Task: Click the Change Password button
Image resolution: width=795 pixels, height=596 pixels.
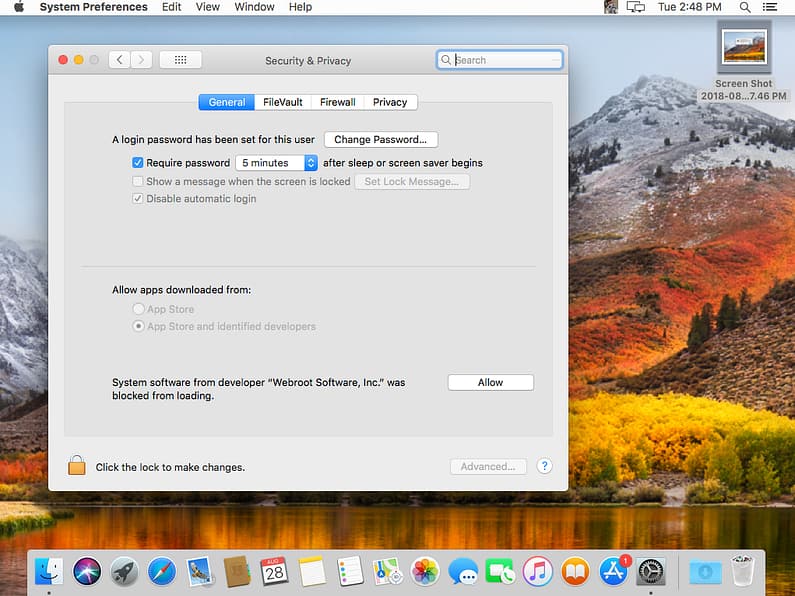Action: coord(380,140)
